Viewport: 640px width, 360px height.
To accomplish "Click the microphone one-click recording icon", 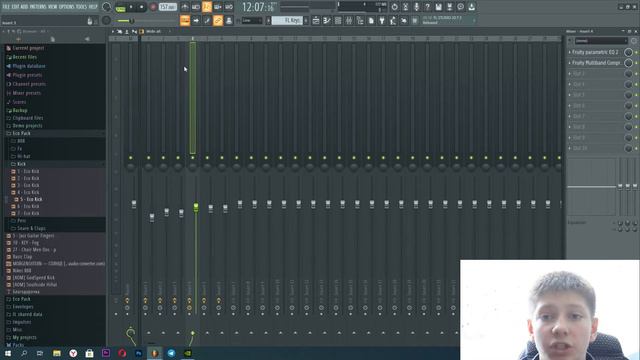I will click(416, 7).
